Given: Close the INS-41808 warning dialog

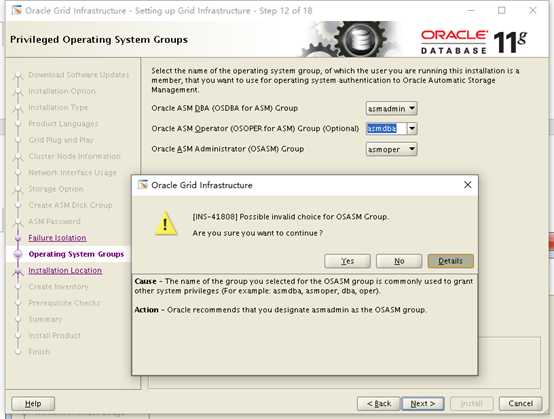Looking at the screenshot, I should [x=467, y=185].
